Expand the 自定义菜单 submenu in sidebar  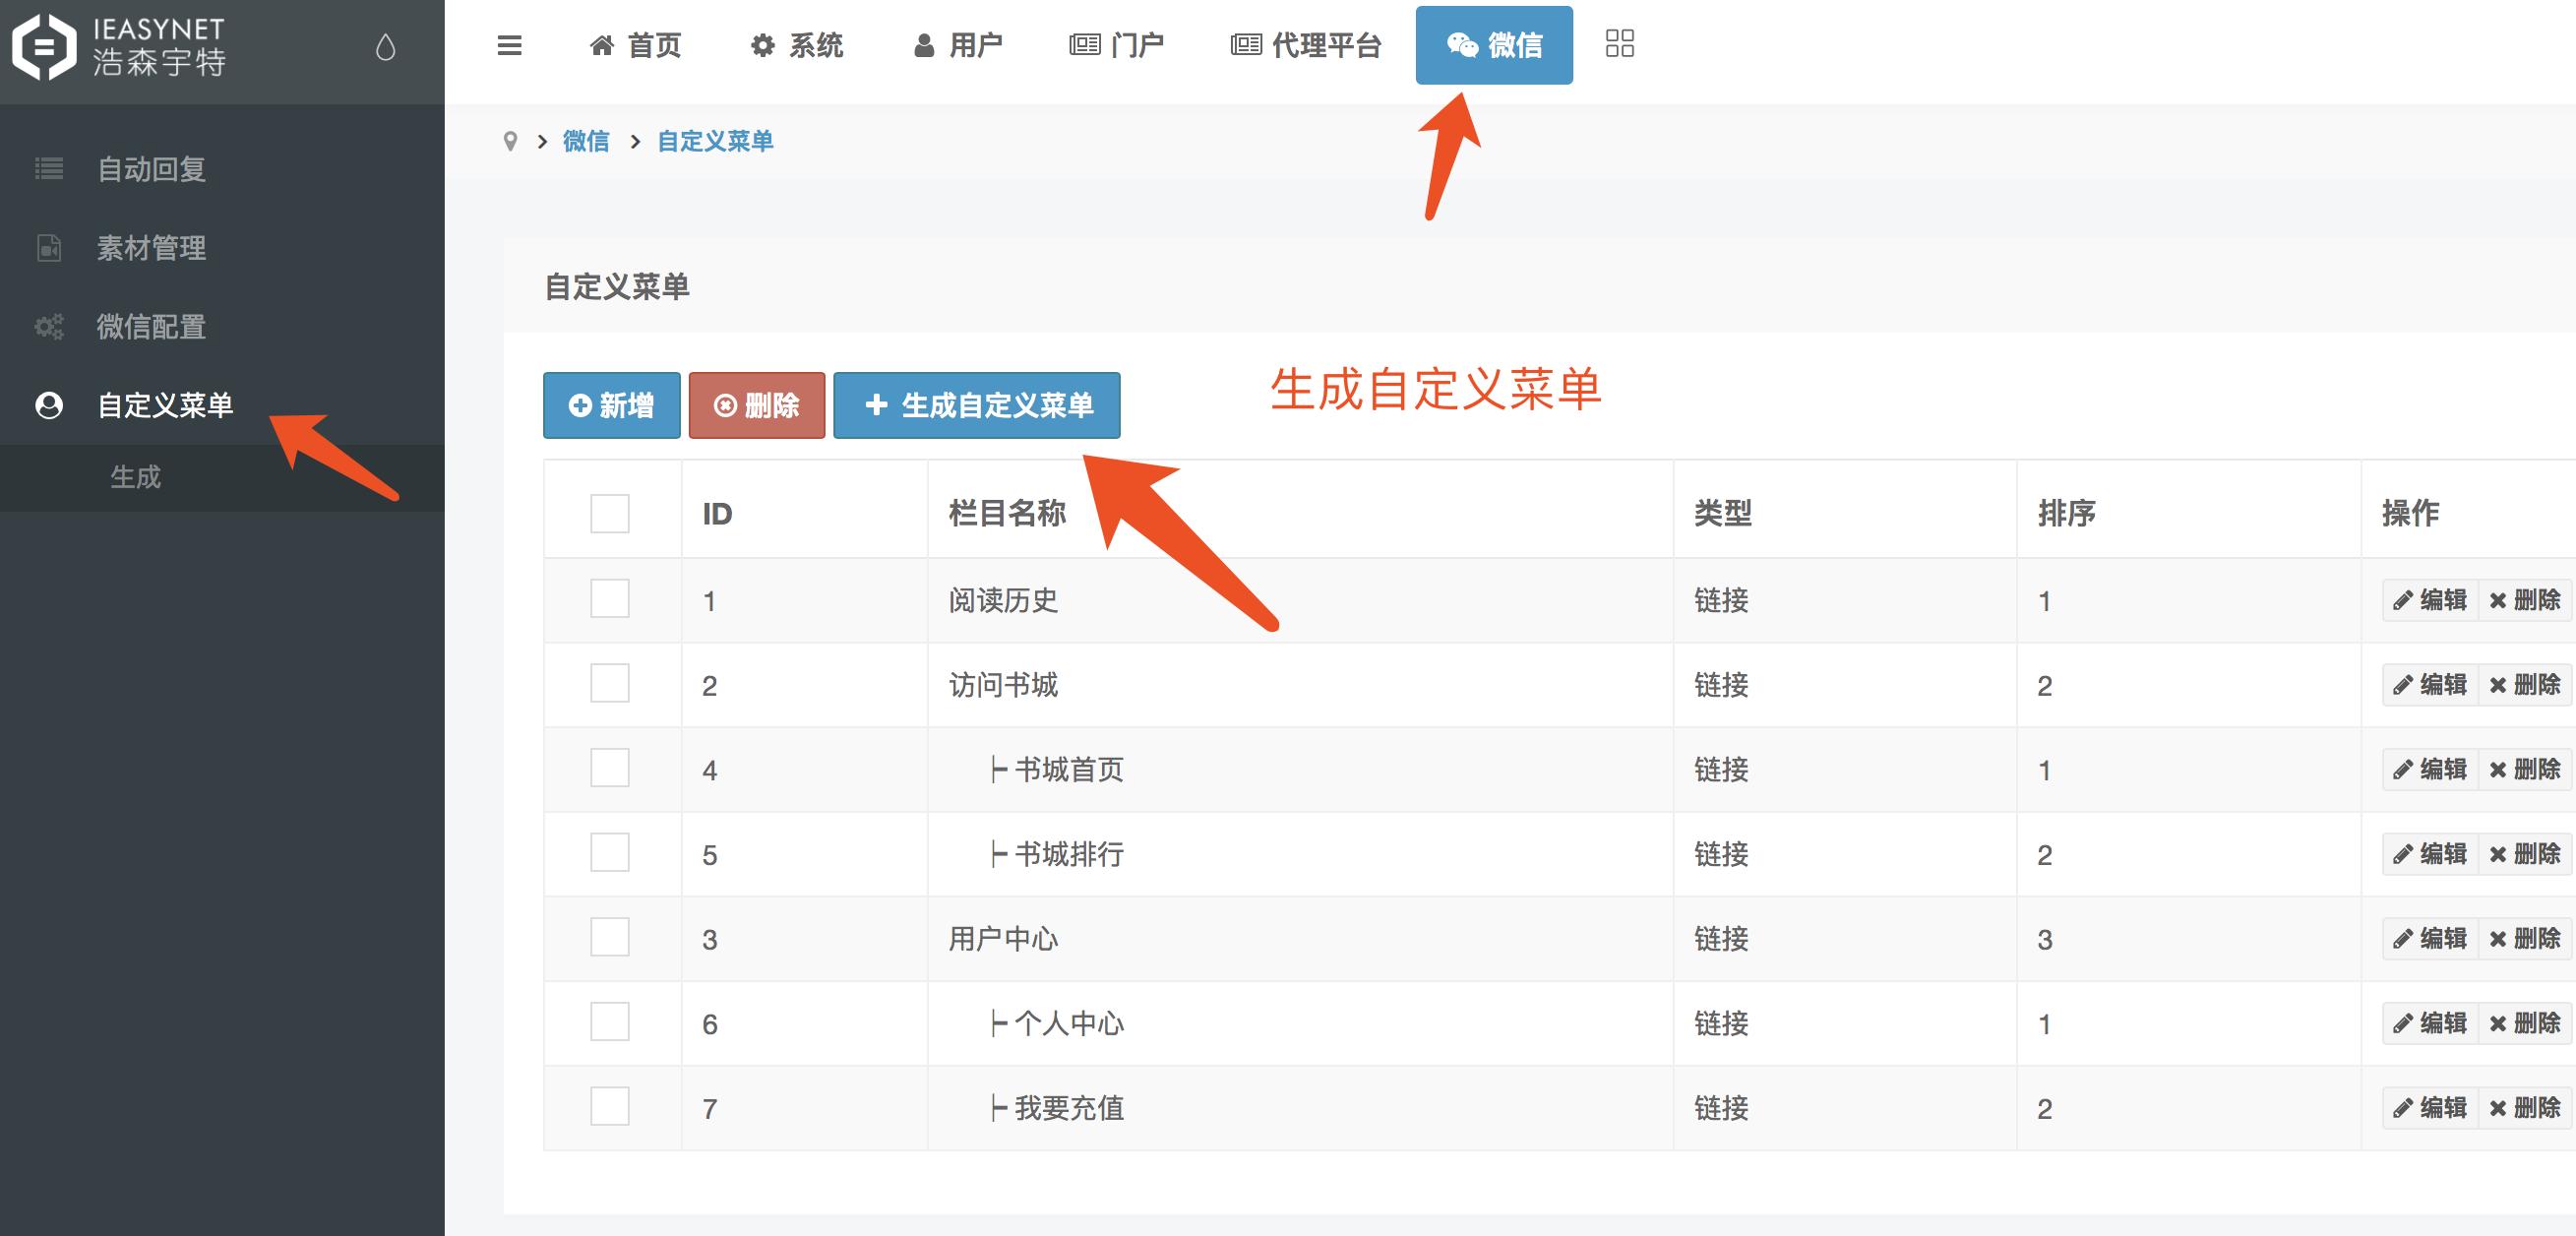[165, 406]
